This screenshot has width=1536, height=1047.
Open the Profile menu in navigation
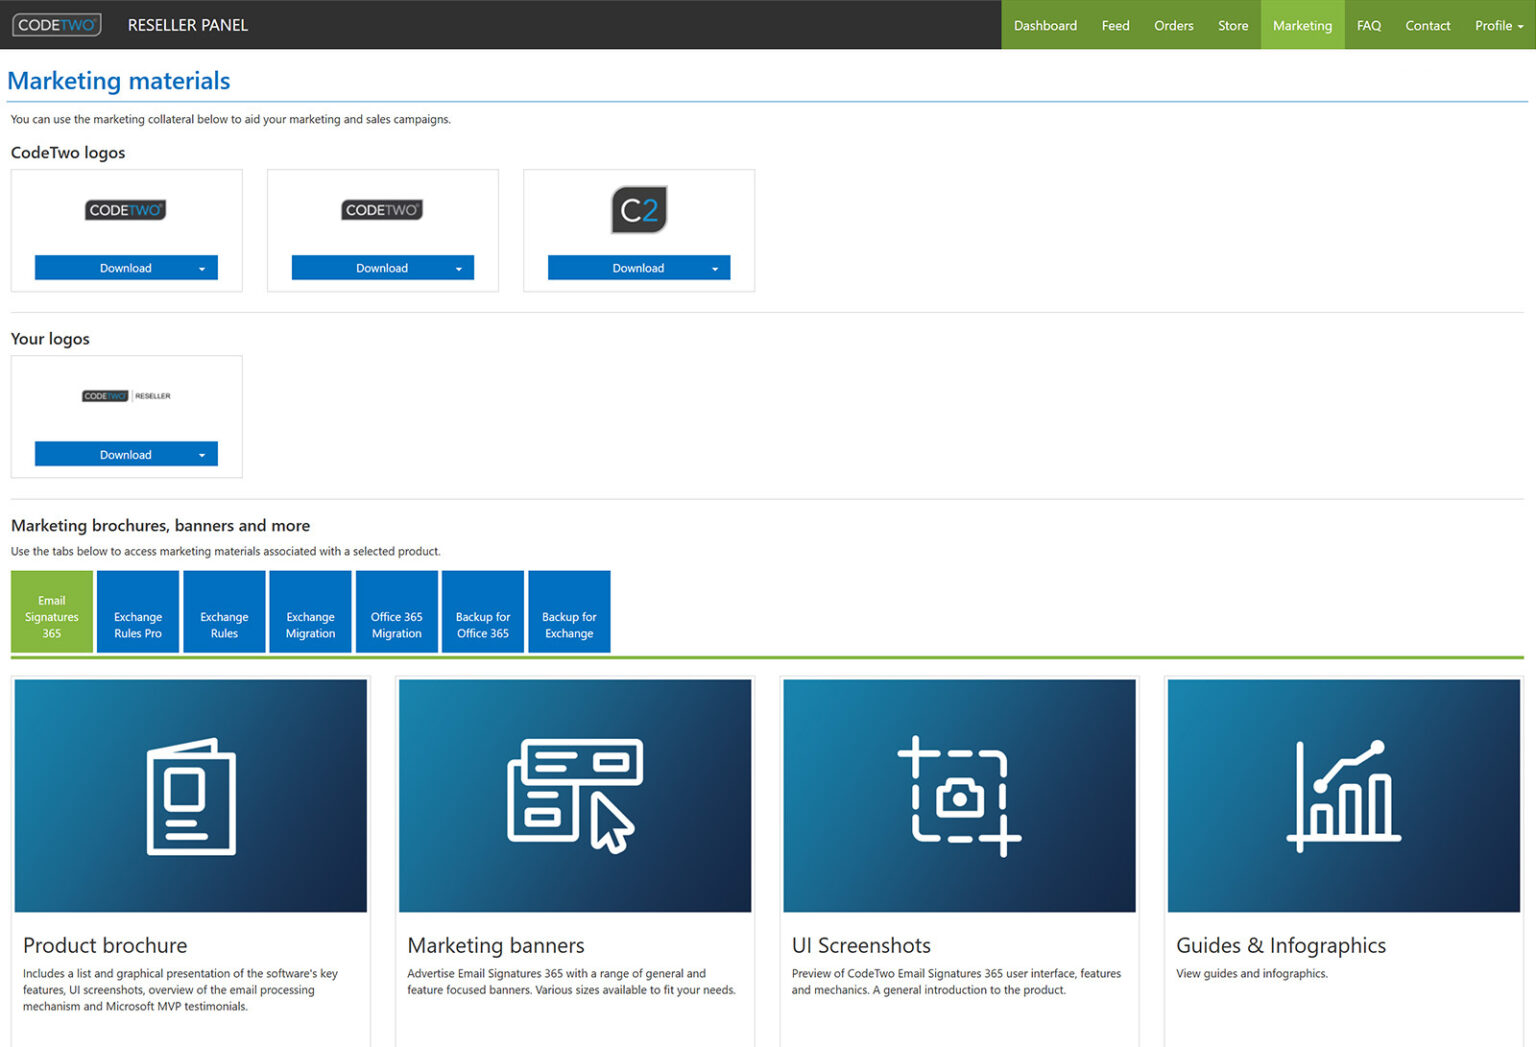pyautogui.click(x=1498, y=25)
